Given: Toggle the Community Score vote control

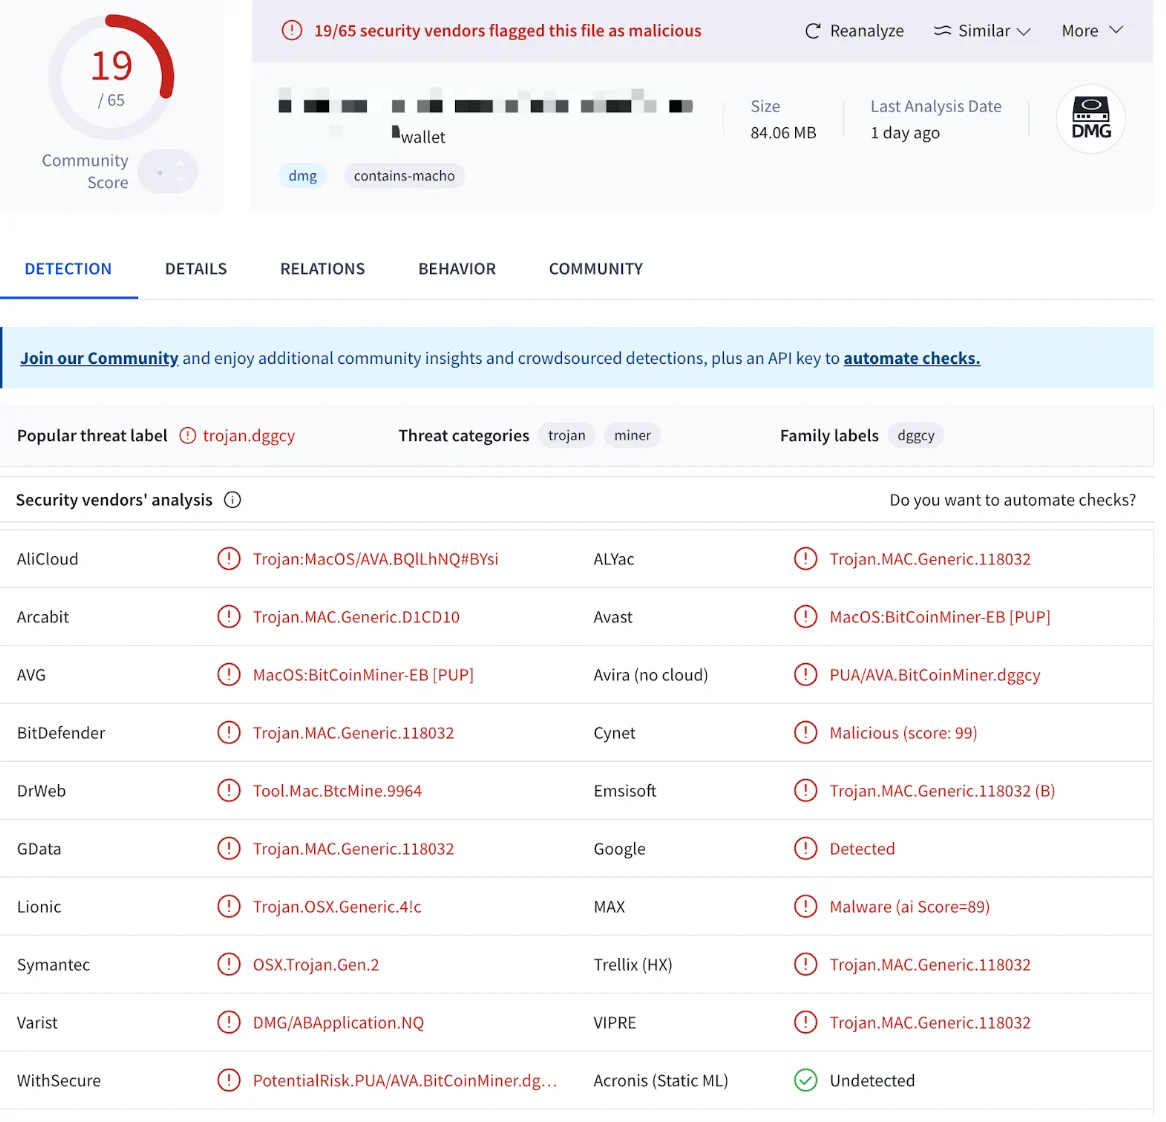Looking at the screenshot, I should click(x=170, y=173).
